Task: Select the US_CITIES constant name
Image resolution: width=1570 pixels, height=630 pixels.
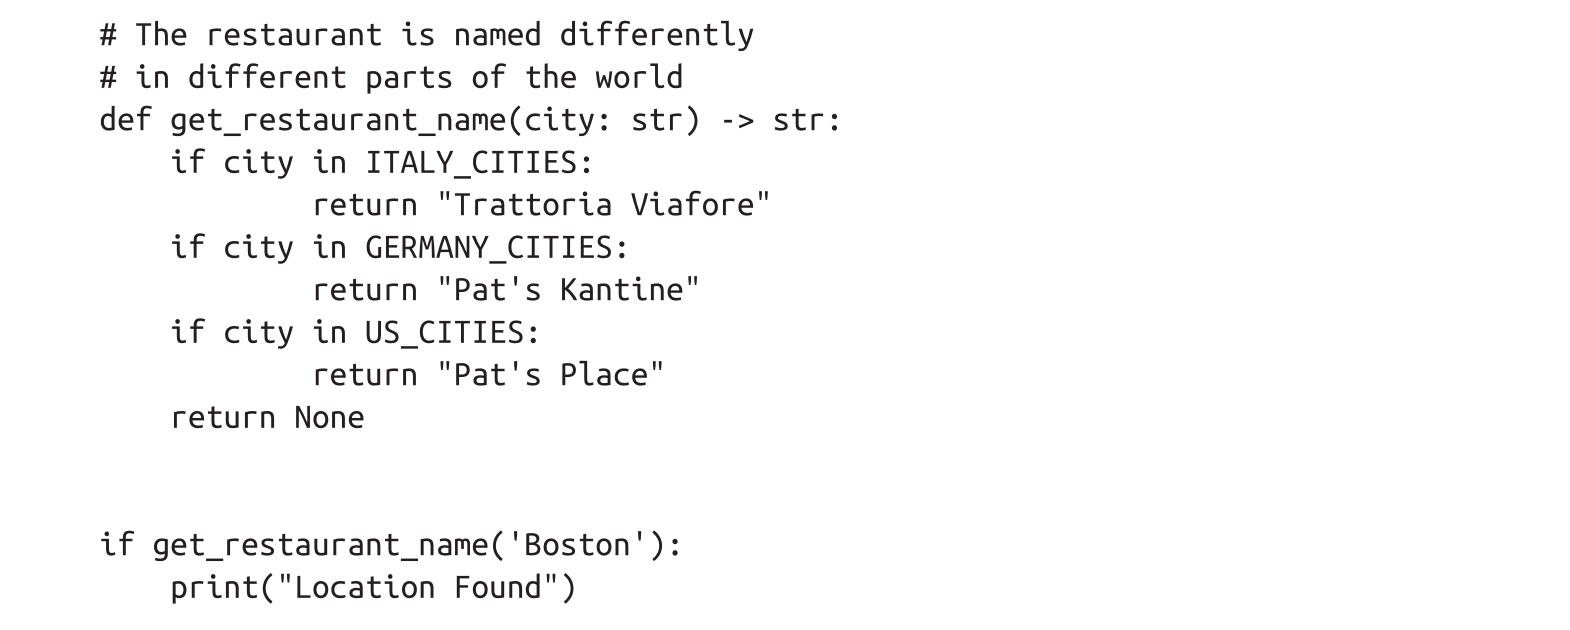Action: click(443, 333)
